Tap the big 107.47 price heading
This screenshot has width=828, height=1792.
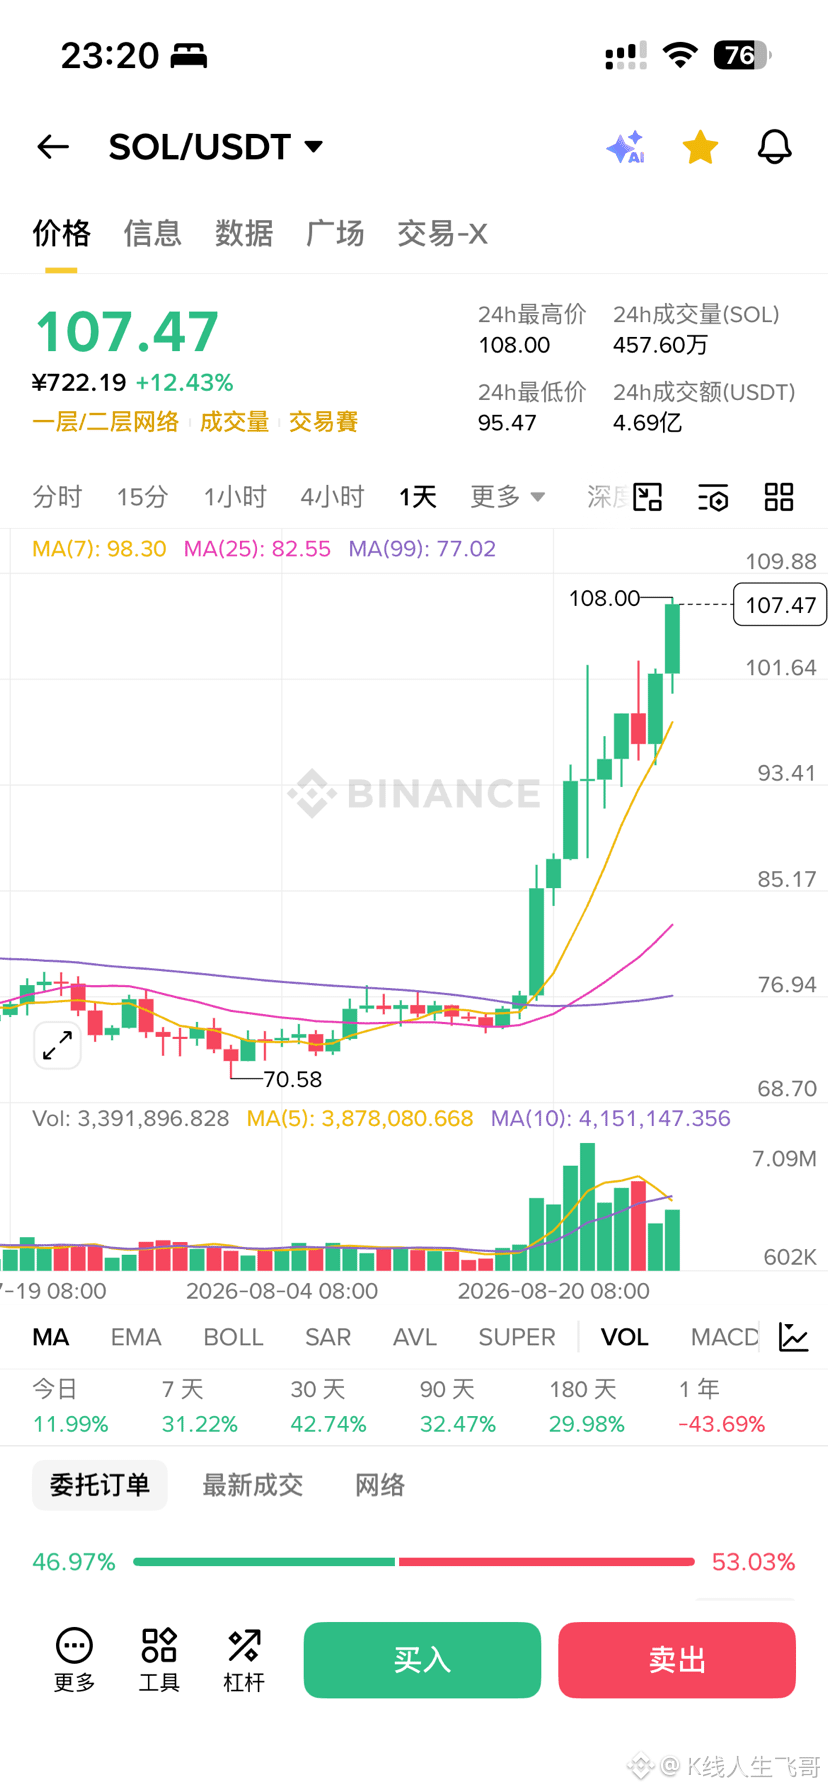(127, 332)
